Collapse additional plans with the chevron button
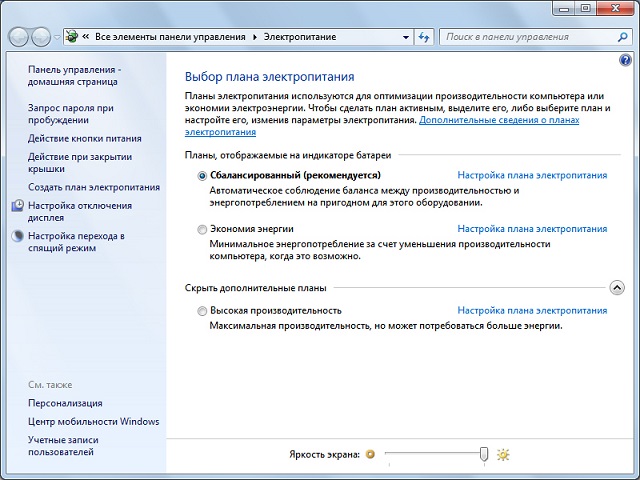The height and width of the screenshot is (480, 640). click(x=617, y=288)
